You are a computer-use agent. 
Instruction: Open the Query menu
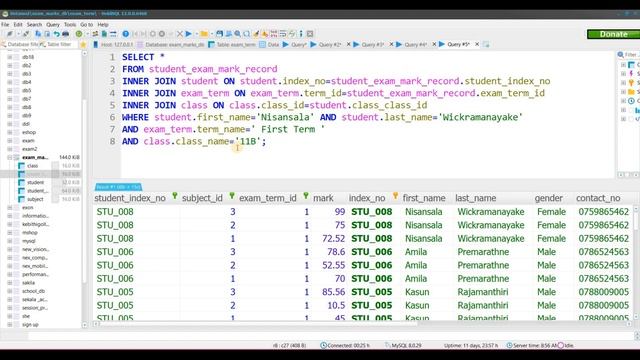(53, 24)
